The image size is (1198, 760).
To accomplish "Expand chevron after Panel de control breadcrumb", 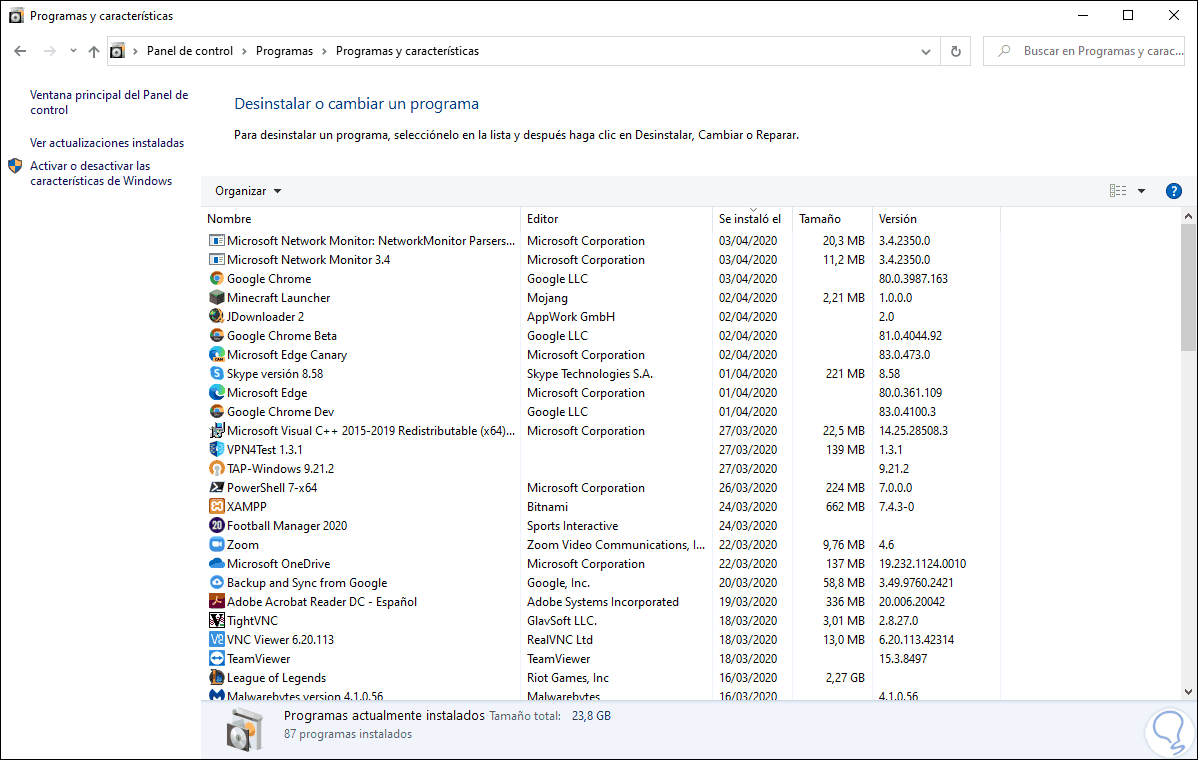I will point(244,51).
